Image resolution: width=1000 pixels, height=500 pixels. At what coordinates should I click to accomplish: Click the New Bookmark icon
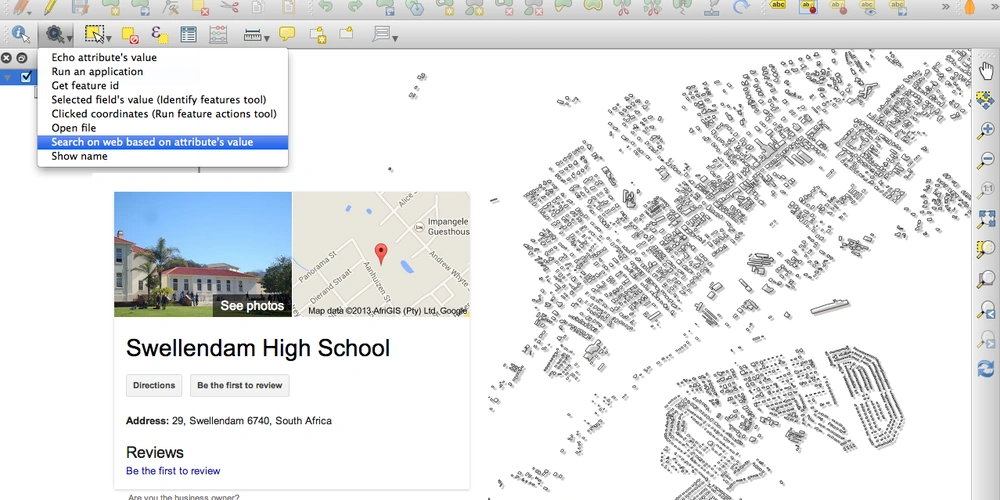point(317,34)
